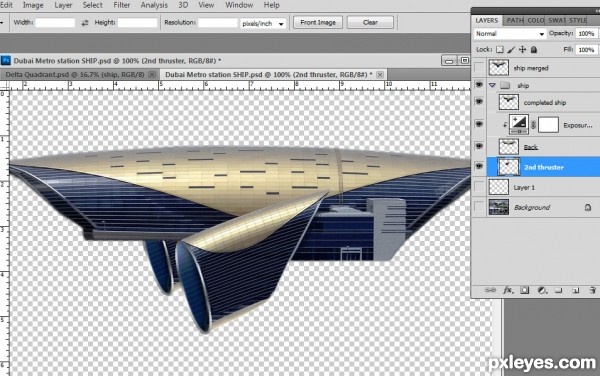Select the Layer 1 thumbnail
Screen dimensions: 600x376
(499, 187)
